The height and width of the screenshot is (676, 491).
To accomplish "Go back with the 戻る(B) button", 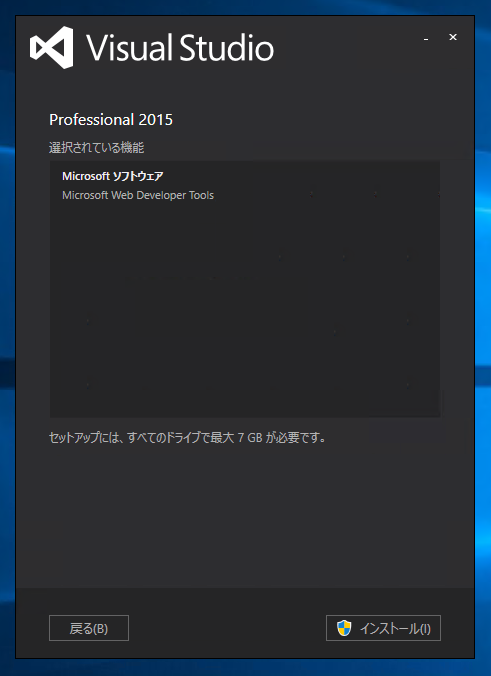I will pyautogui.click(x=89, y=628).
